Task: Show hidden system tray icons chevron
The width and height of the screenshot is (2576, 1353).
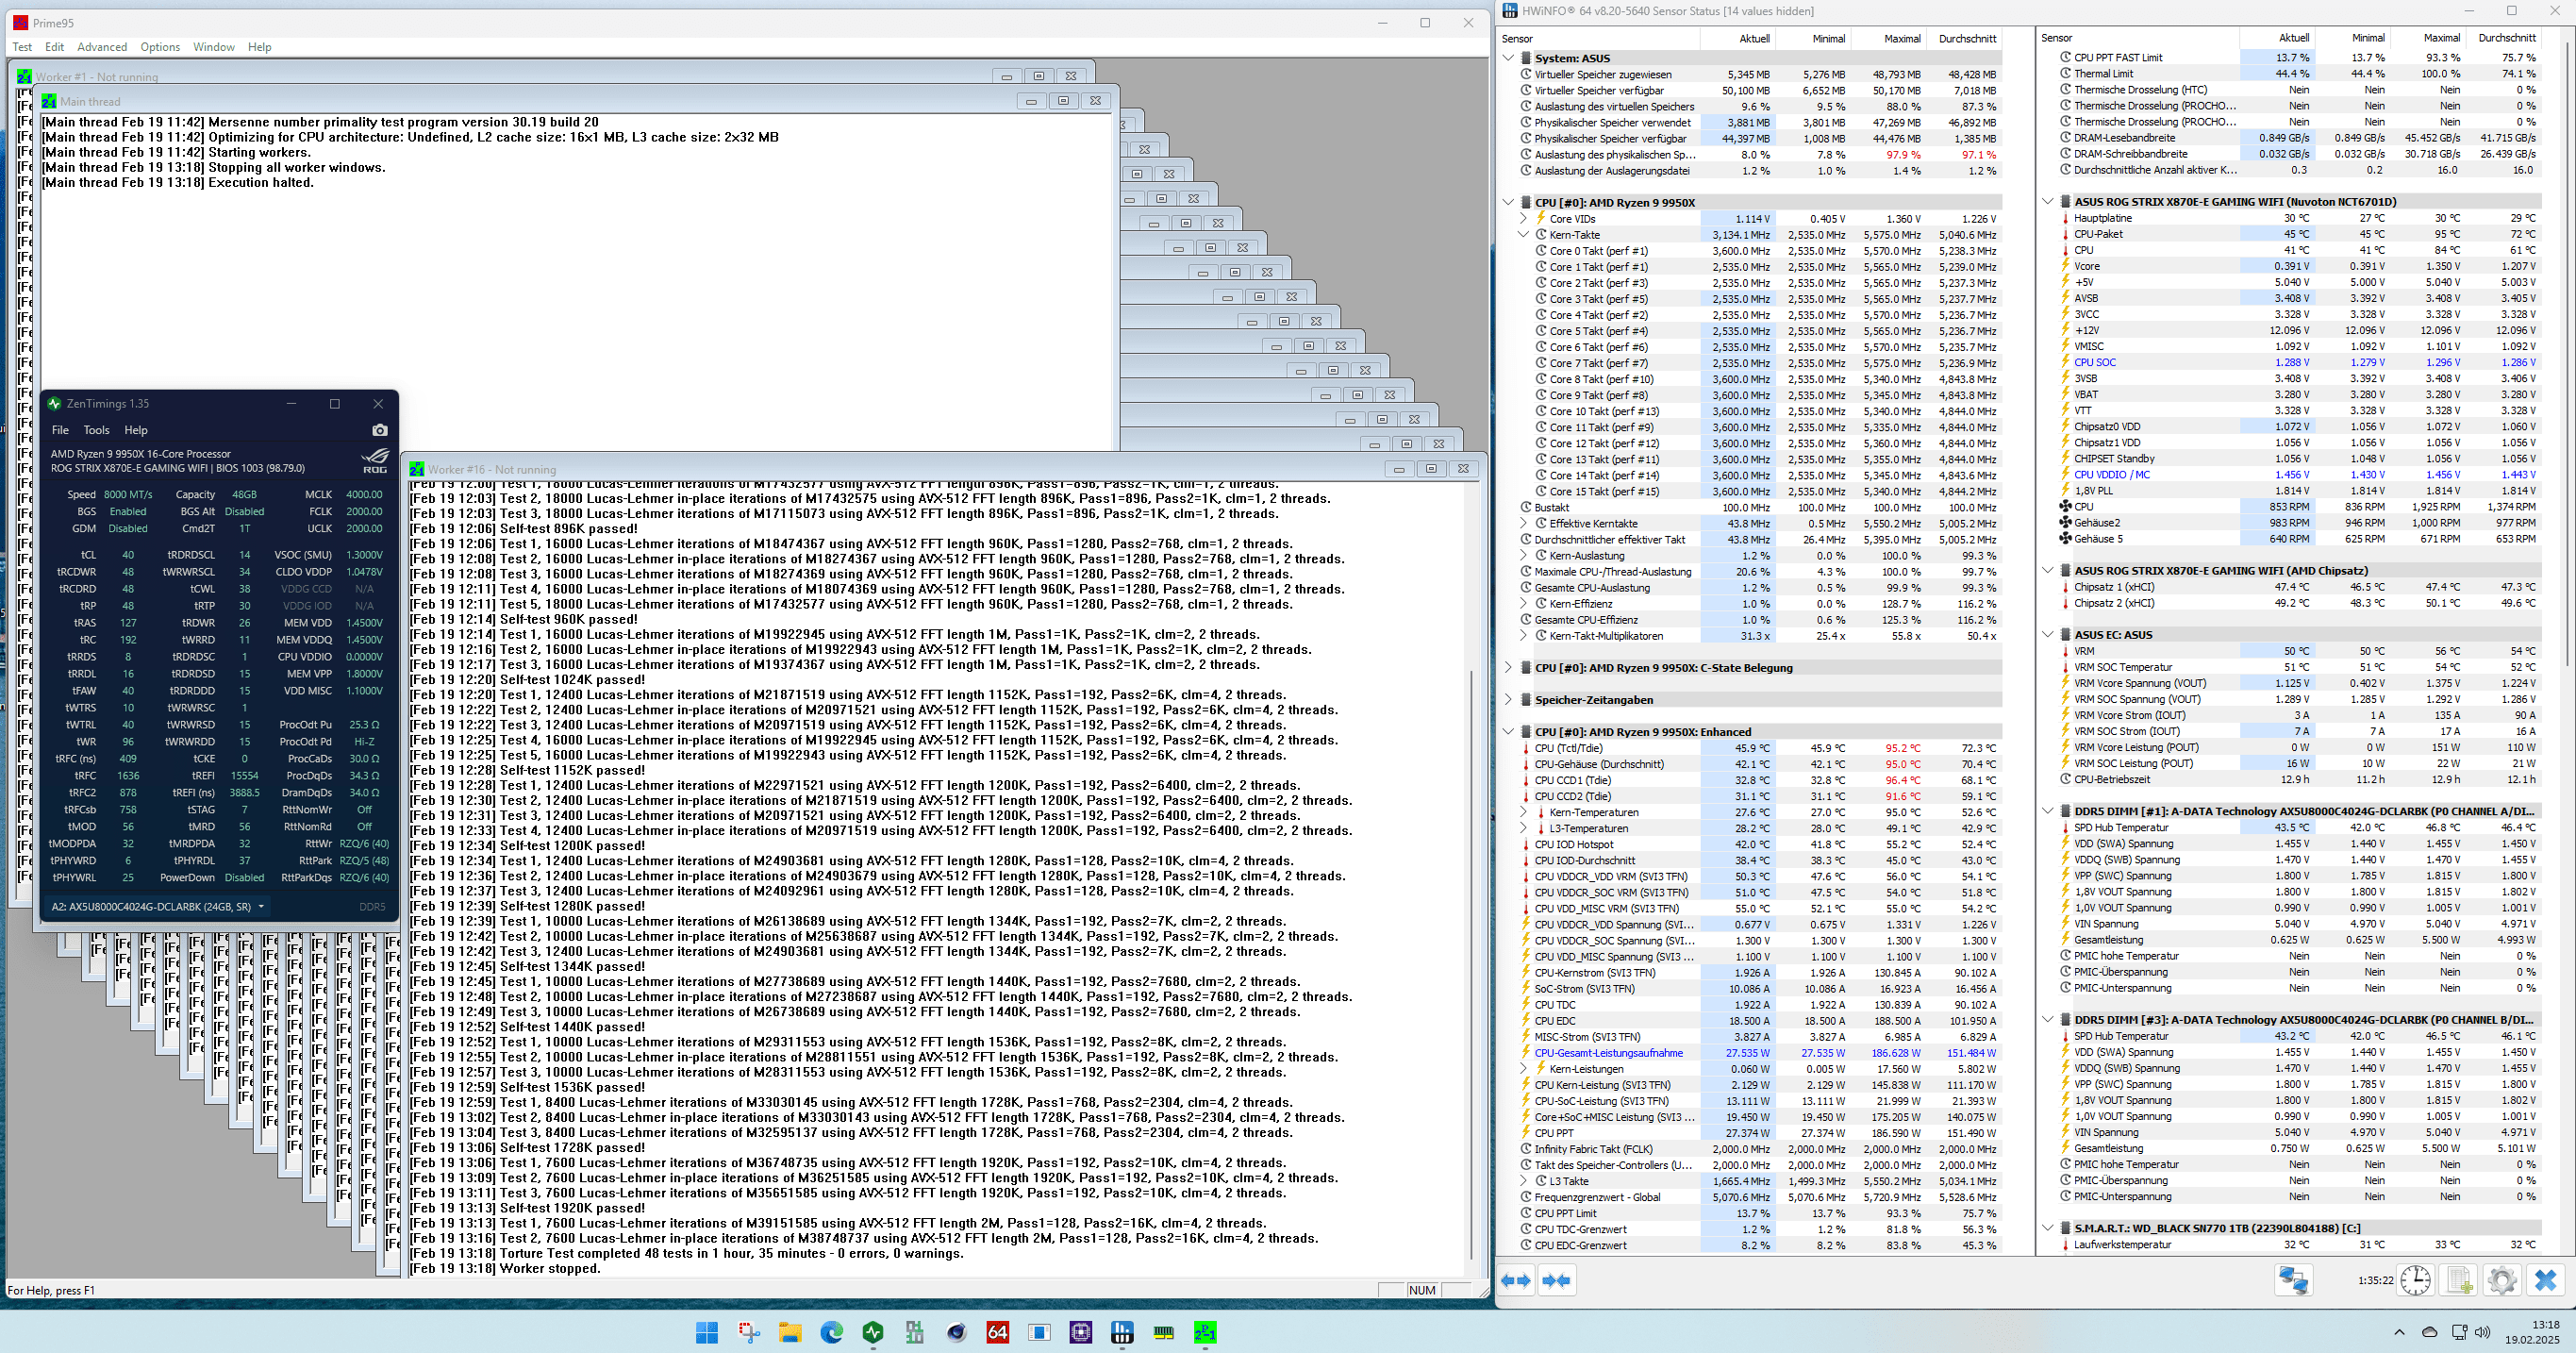Action: click(2399, 1332)
